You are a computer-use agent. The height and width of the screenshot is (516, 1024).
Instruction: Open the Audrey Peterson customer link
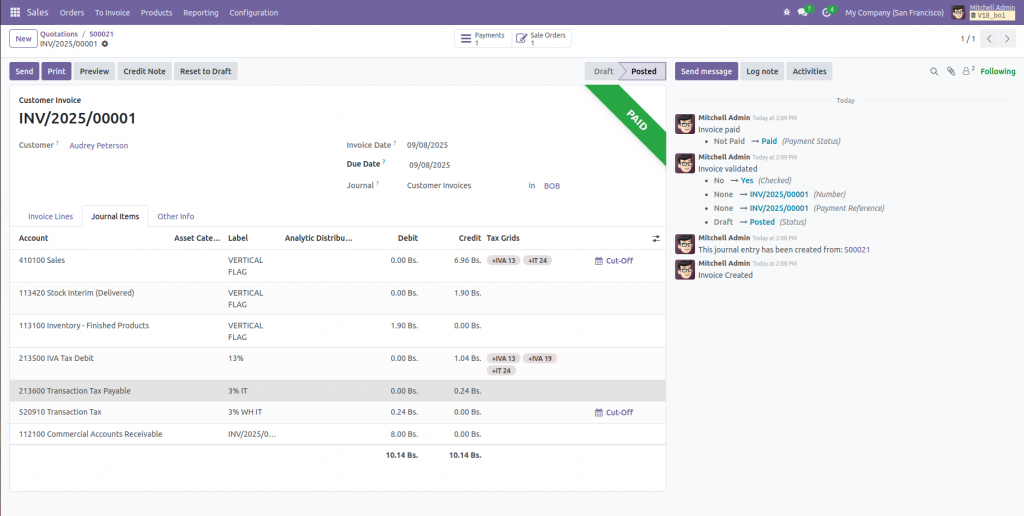tap(98, 145)
